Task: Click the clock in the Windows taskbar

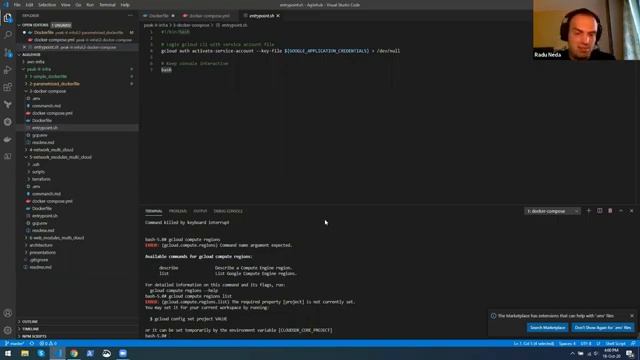Action: tap(611, 353)
